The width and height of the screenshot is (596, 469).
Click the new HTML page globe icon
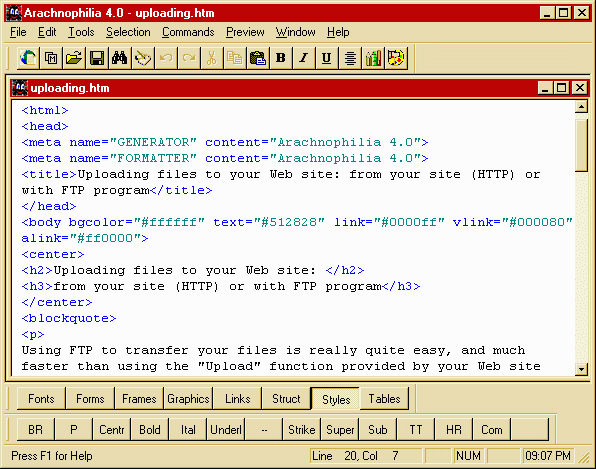point(29,58)
